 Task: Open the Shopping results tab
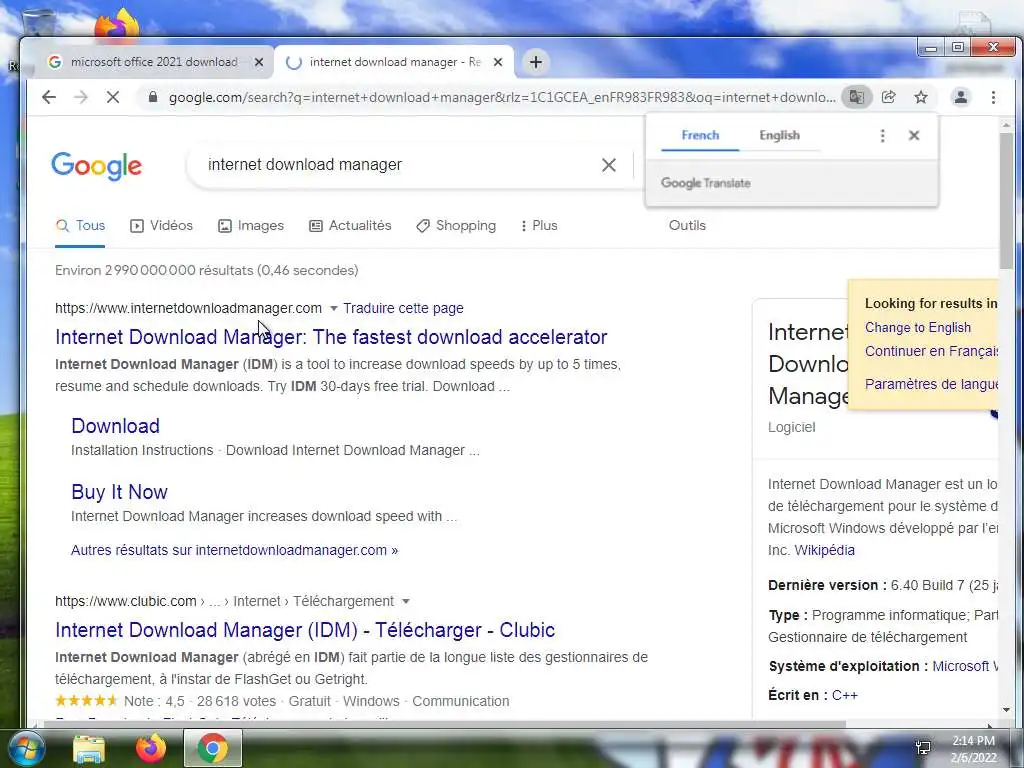pos(456,225)
